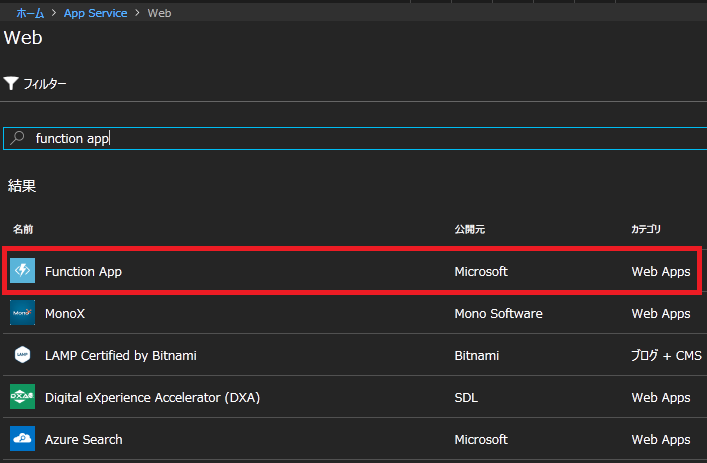Click SDL publisher cell
This screenshot has height=463, width=707.
[x=466, y=398]
